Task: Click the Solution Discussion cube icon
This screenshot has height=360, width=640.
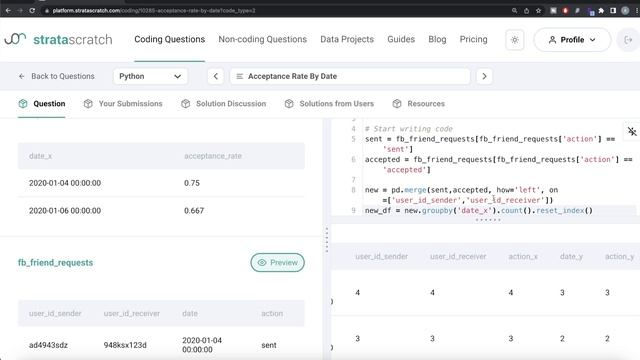Action: 185,104
